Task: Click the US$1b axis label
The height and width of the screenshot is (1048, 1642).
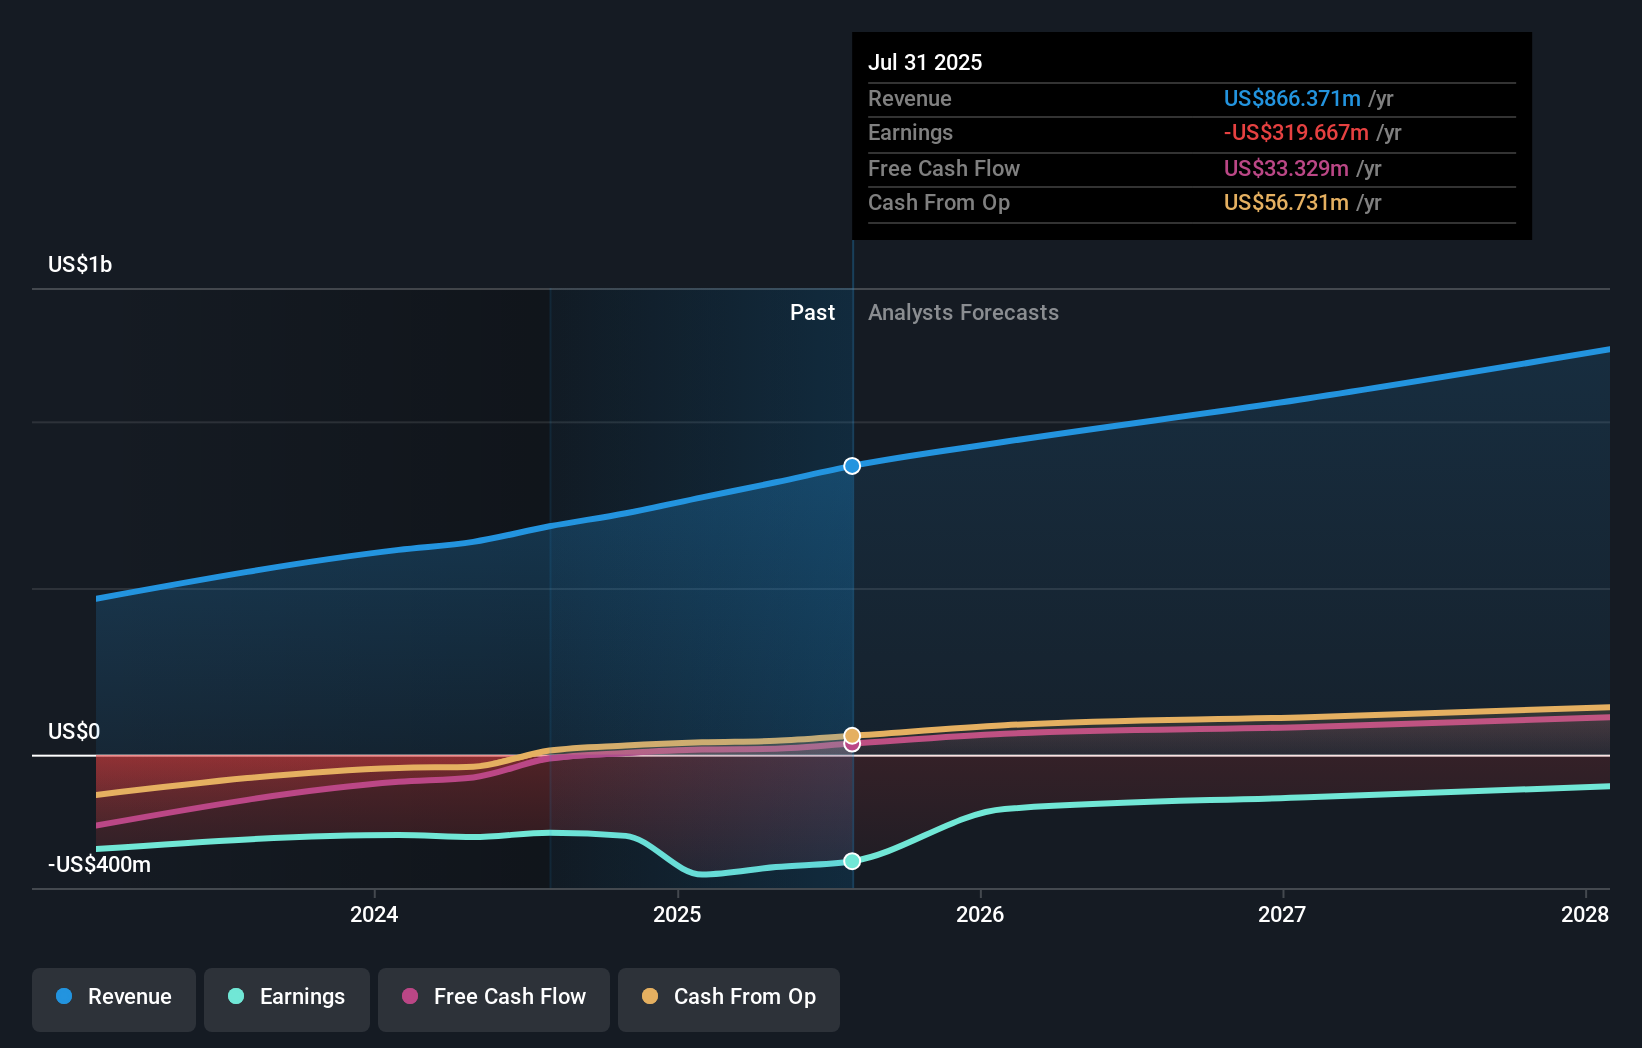Action: point(79,264)
